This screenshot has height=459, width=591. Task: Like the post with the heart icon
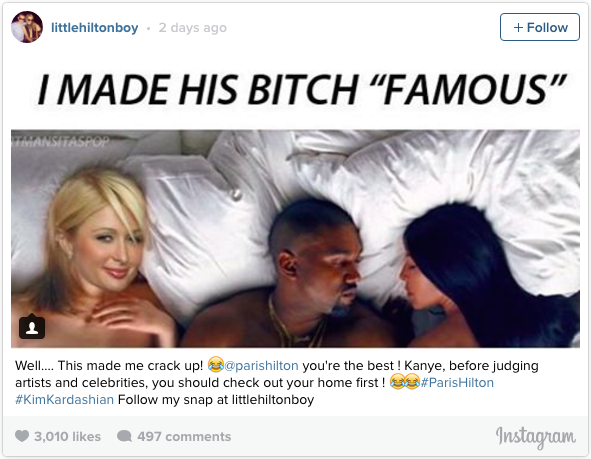click(22, 436)
